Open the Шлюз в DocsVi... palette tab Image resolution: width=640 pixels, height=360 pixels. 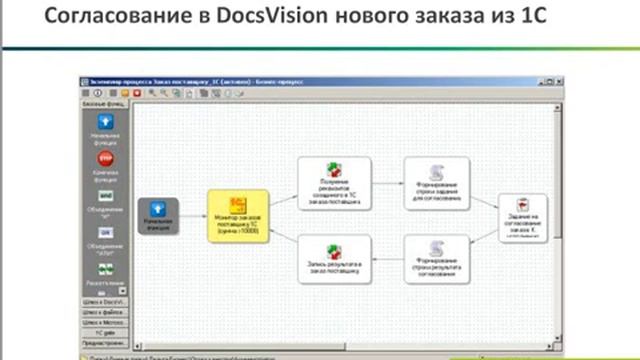pyautogui.click(x=105, y=302)
